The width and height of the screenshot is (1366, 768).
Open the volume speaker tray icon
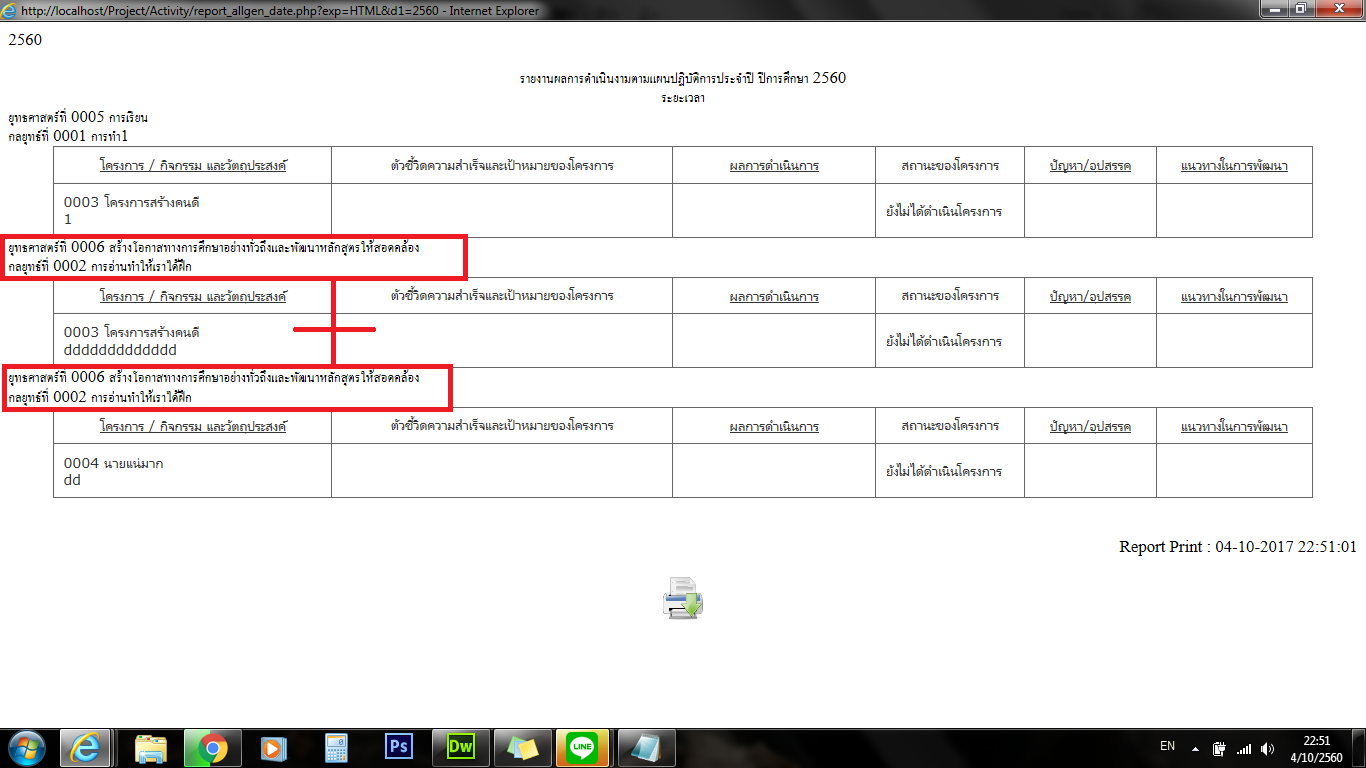1268,748
